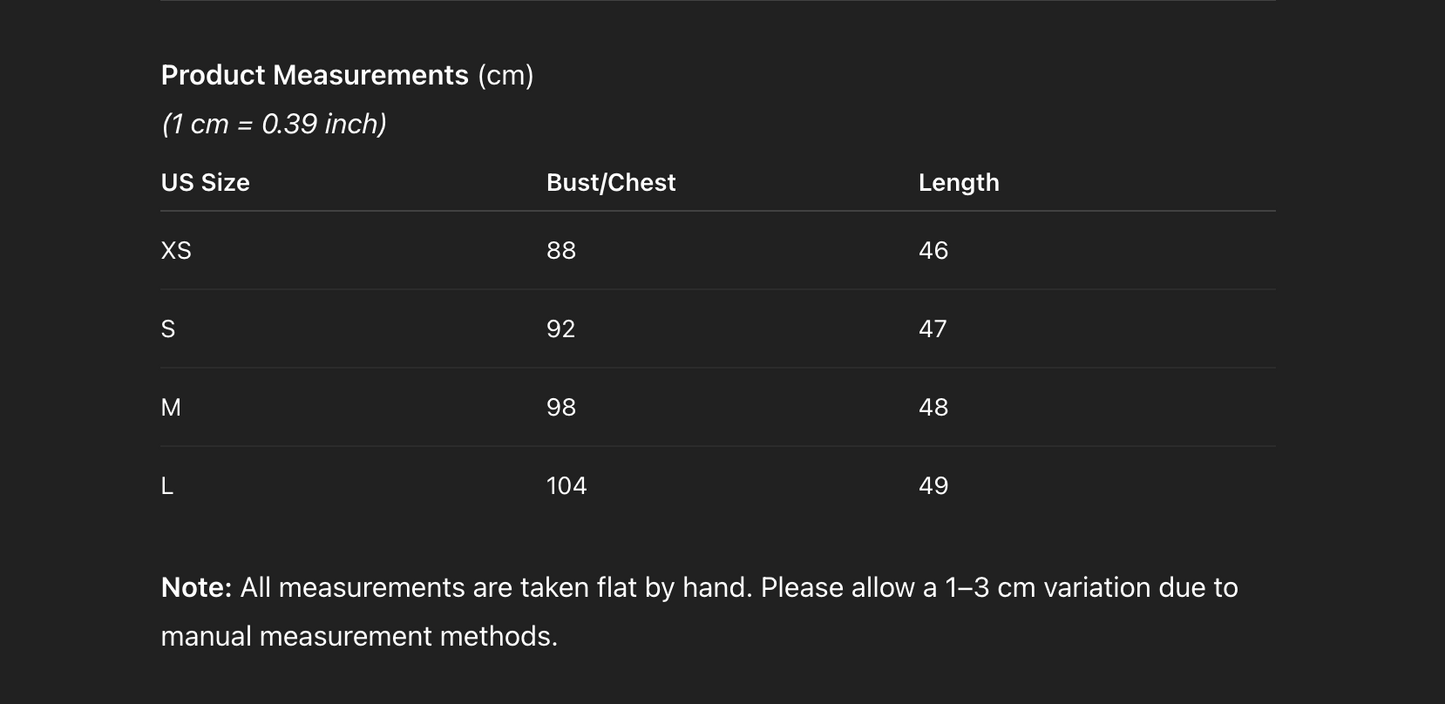Click length value 47 in S row
1445x704 pixels.
[x=933, y=329]
